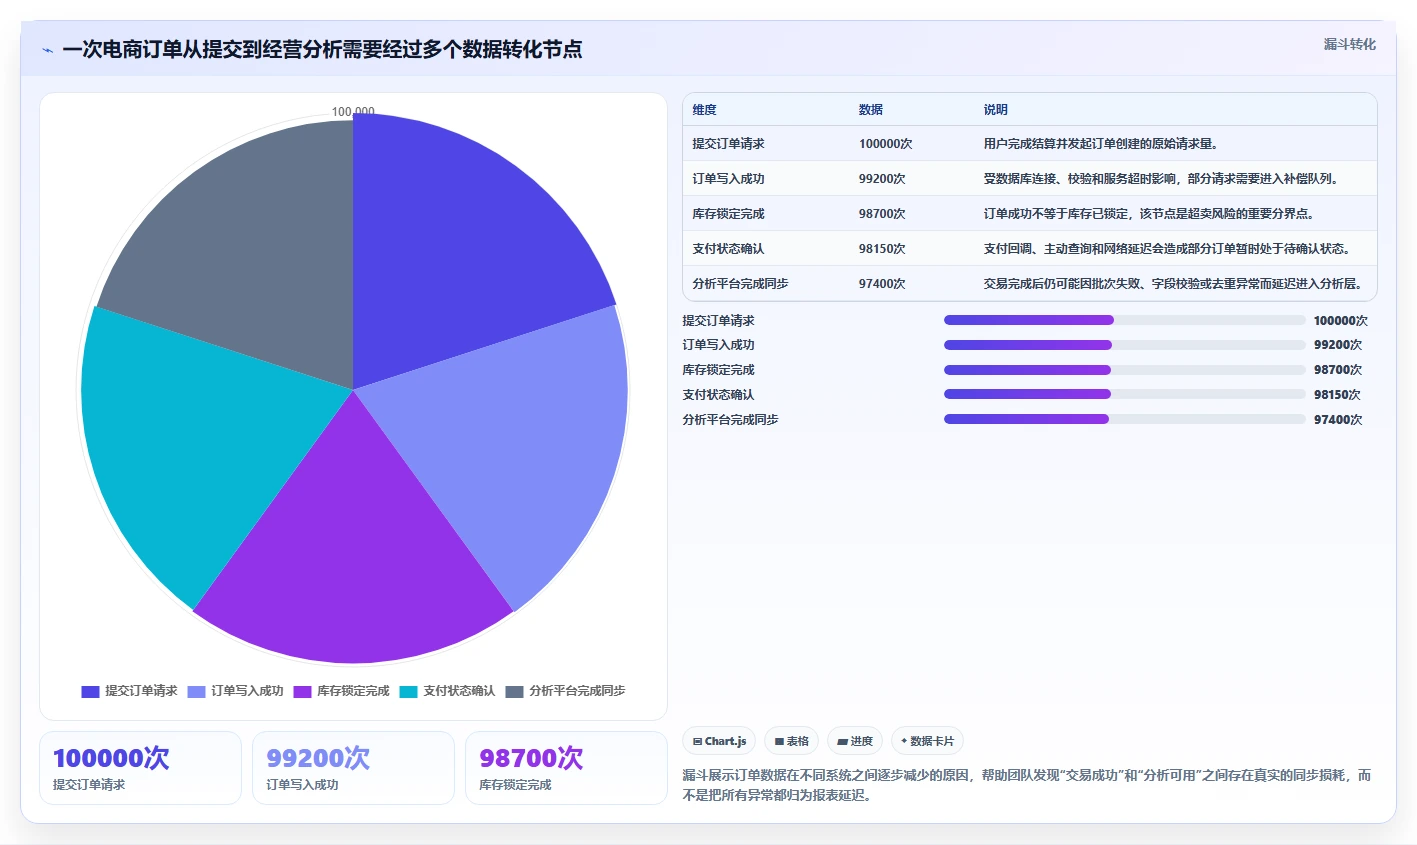Click the 100,000 pie chart axis label

pos(353,112)
